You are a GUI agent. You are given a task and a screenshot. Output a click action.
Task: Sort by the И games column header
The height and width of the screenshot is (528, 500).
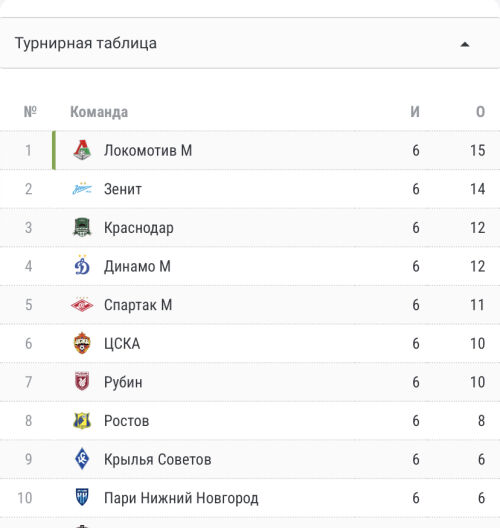(x=415, y=112)
